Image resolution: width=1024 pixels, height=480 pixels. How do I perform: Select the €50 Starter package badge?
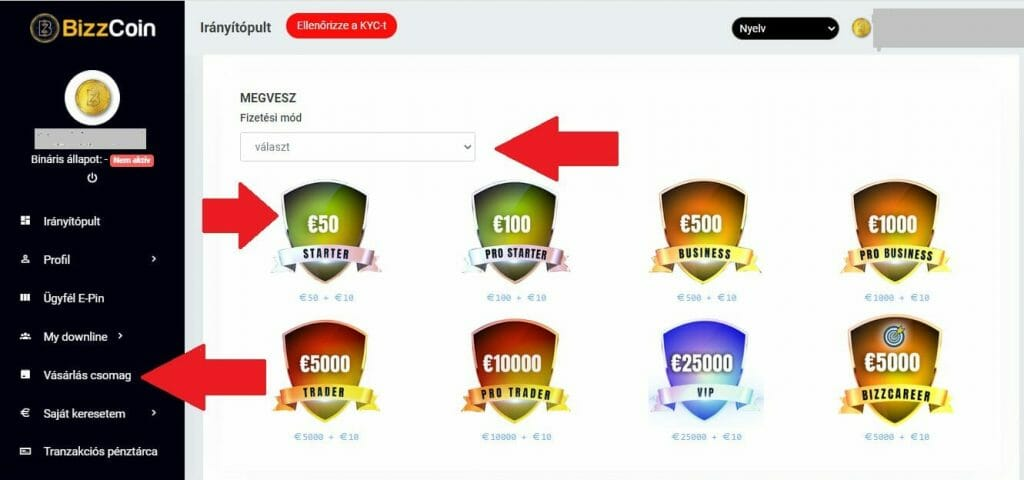(325, 232)
